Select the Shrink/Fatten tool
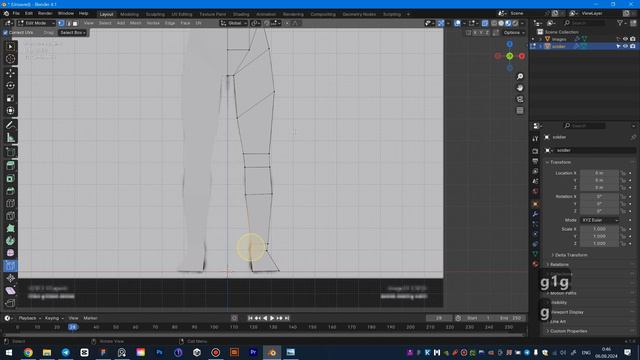 tap(11, 279)
